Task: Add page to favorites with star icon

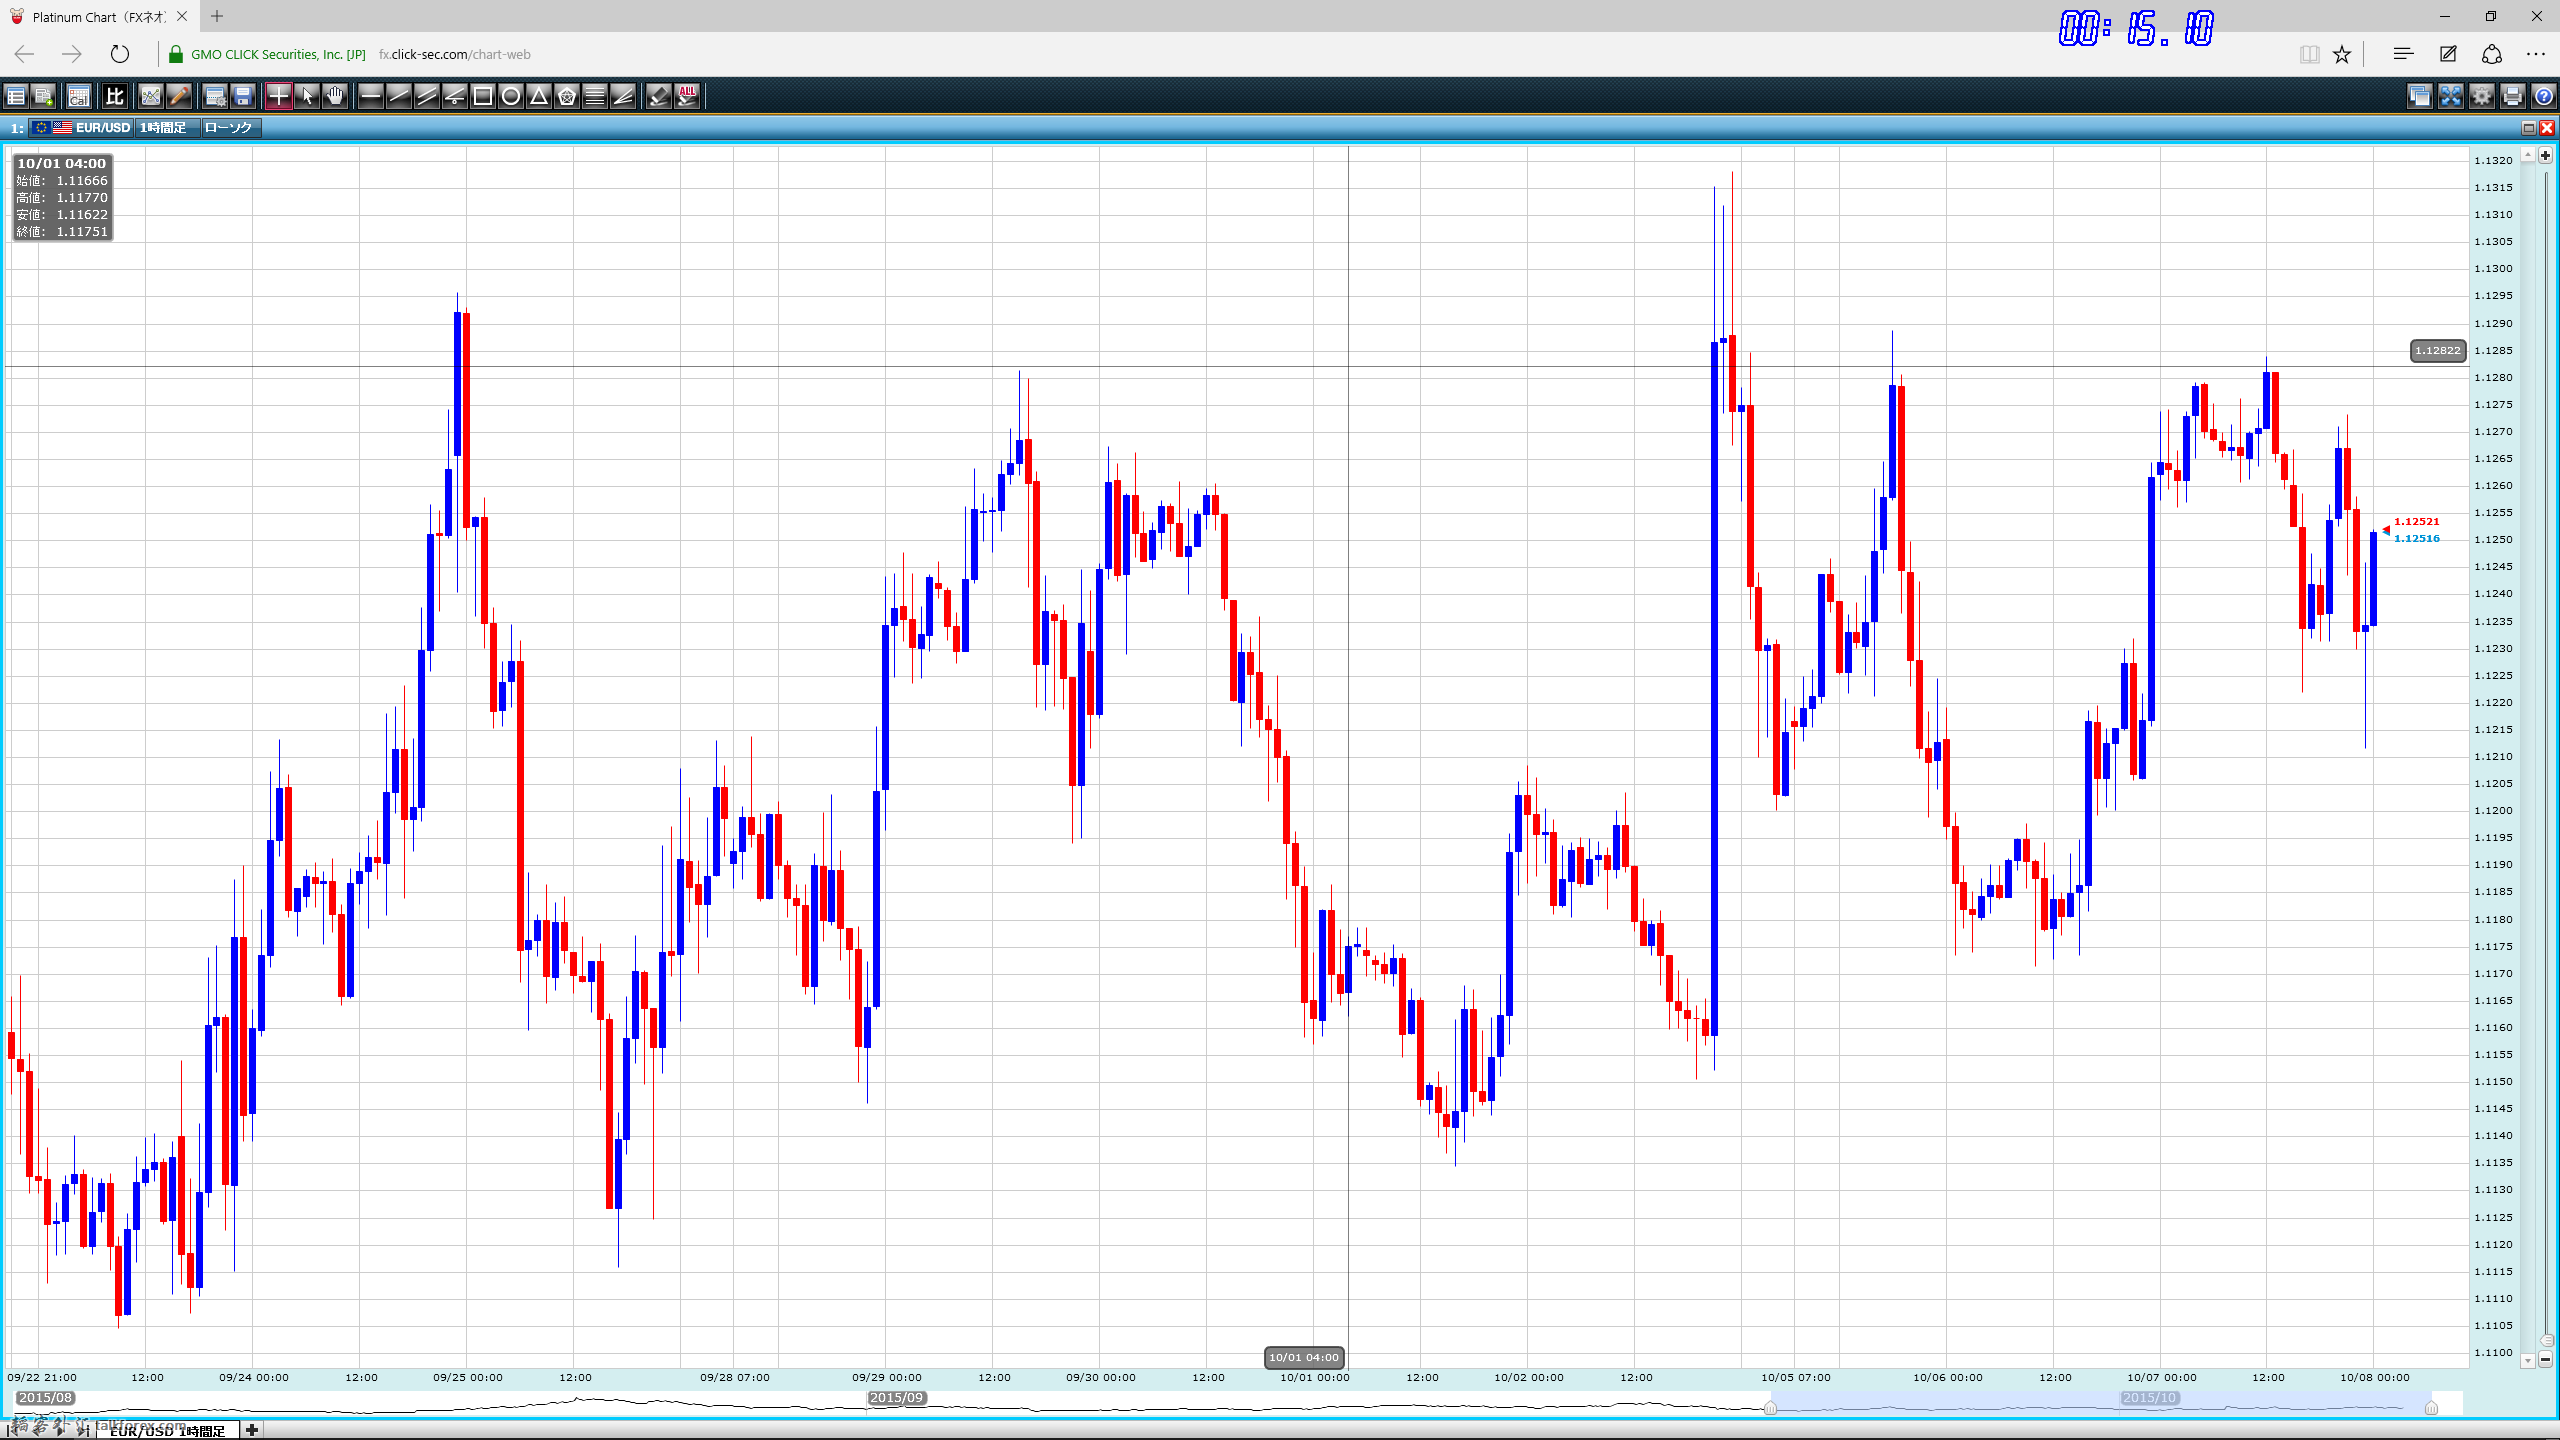Action: [2342, 54]
